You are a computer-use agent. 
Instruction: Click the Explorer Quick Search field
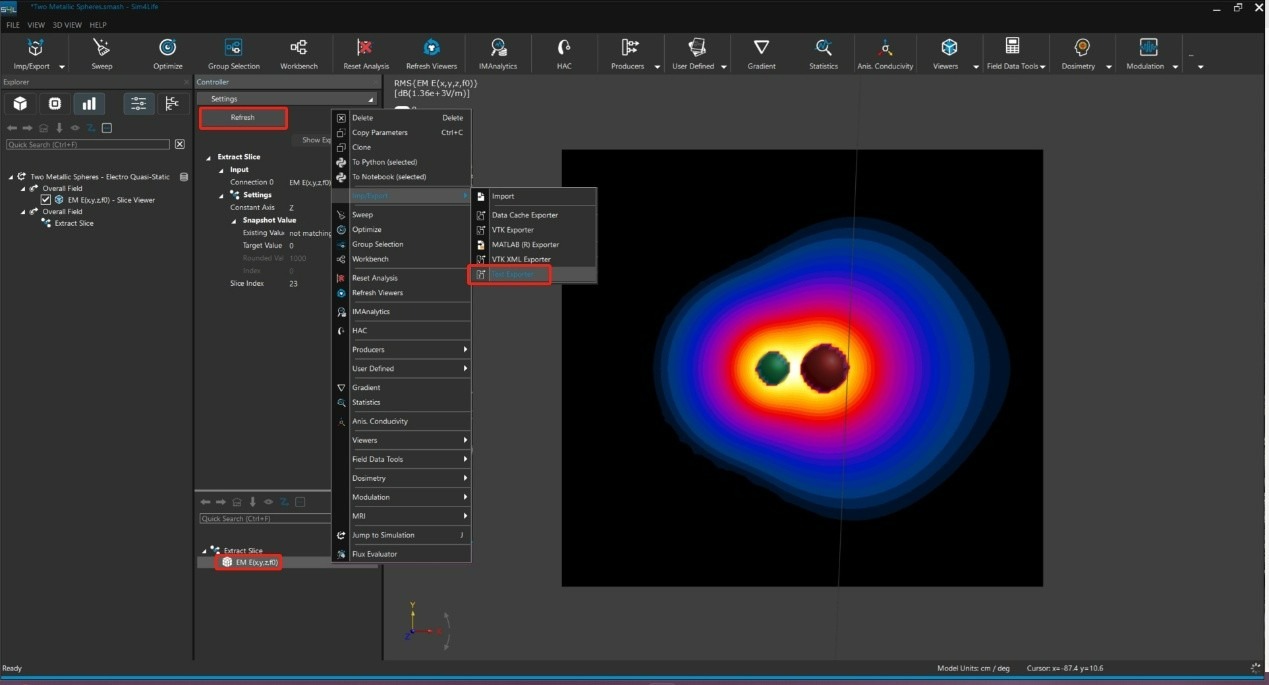(x=88, y=145)
